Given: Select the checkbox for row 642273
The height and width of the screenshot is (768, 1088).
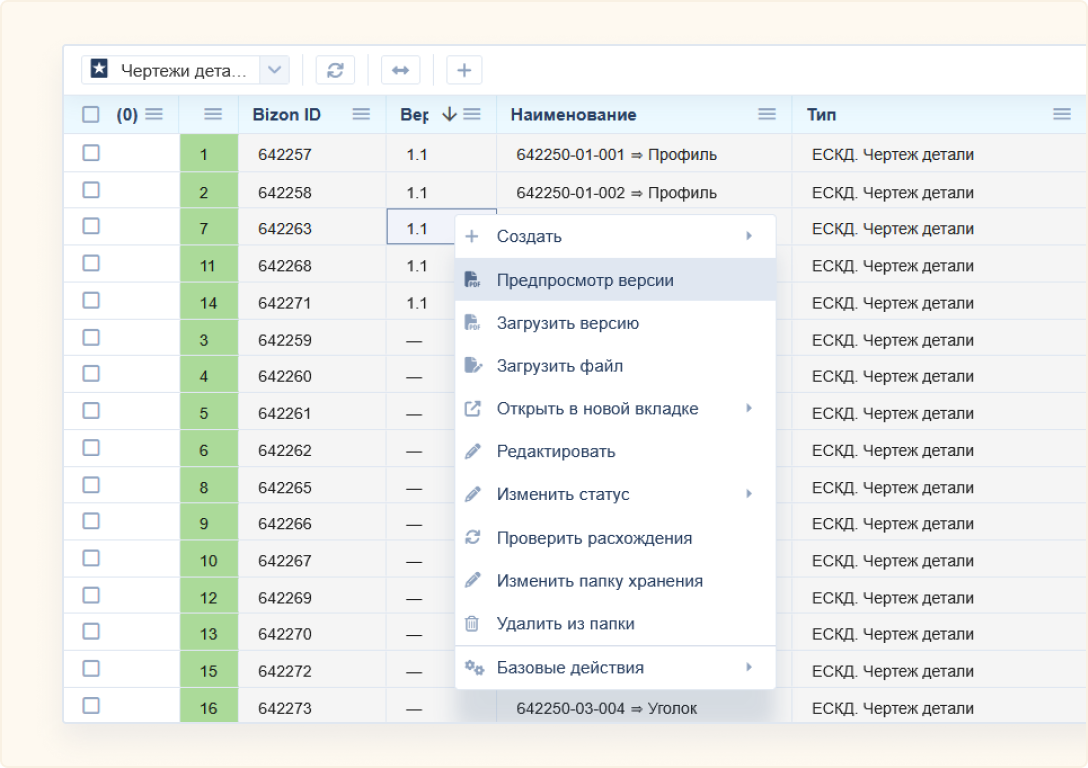Looking at the screenshot, I should click(91, 706).
